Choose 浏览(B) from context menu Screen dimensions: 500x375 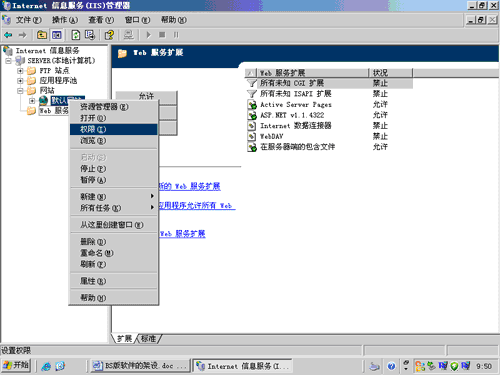[x=113, y=141]
